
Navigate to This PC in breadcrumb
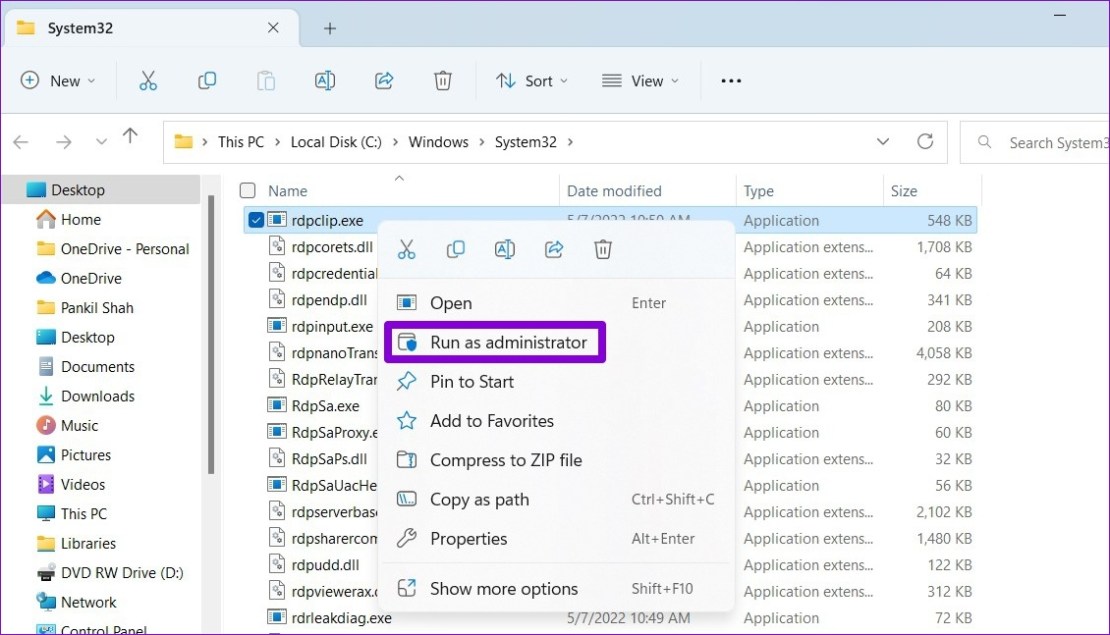tap(241, 142)
